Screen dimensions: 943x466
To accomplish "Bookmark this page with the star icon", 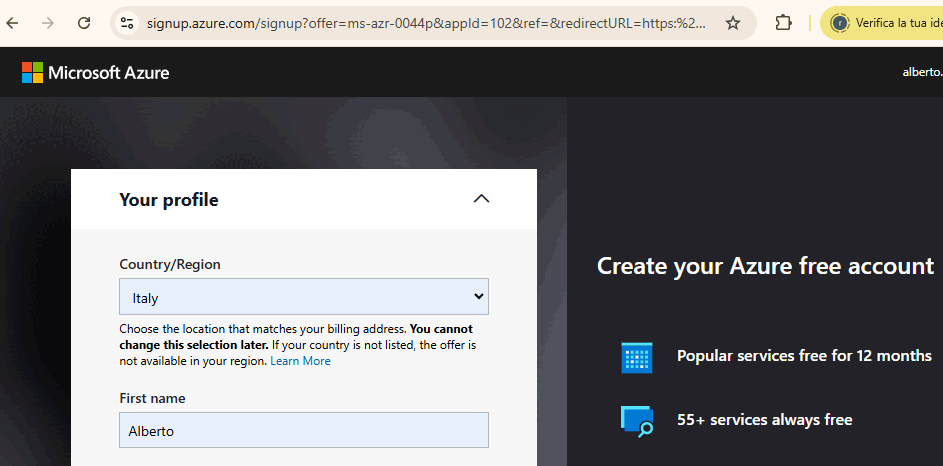I will pyautogui.click(x=733, y=23).
